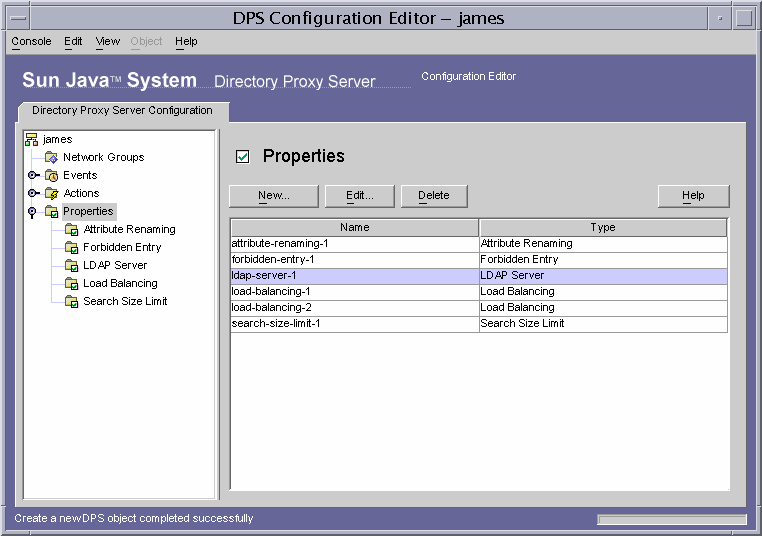The height and width of the screenshot is (536, 762).
Task: Click the New... button
Action: pos(274,196)
